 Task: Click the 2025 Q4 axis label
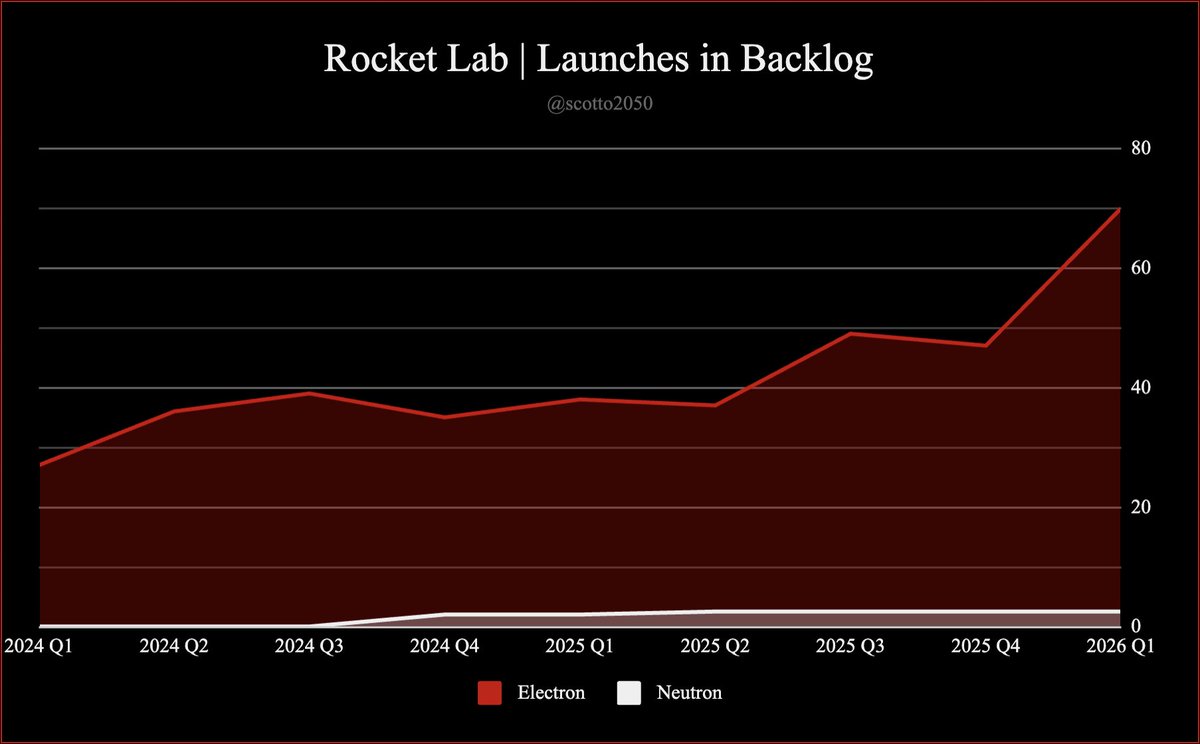click(x=984, y=646)
